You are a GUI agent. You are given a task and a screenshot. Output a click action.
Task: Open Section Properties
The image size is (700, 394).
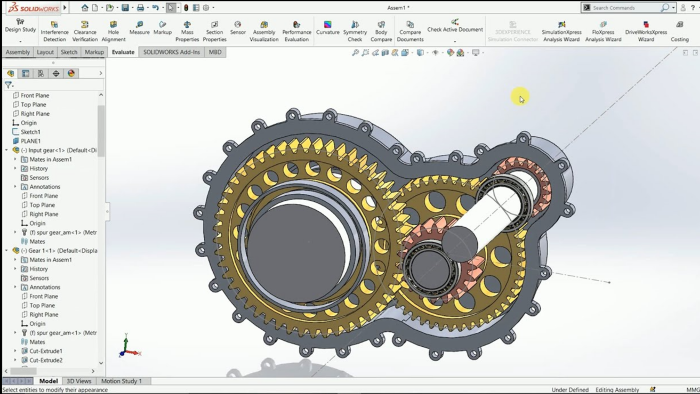pos(214,31)
